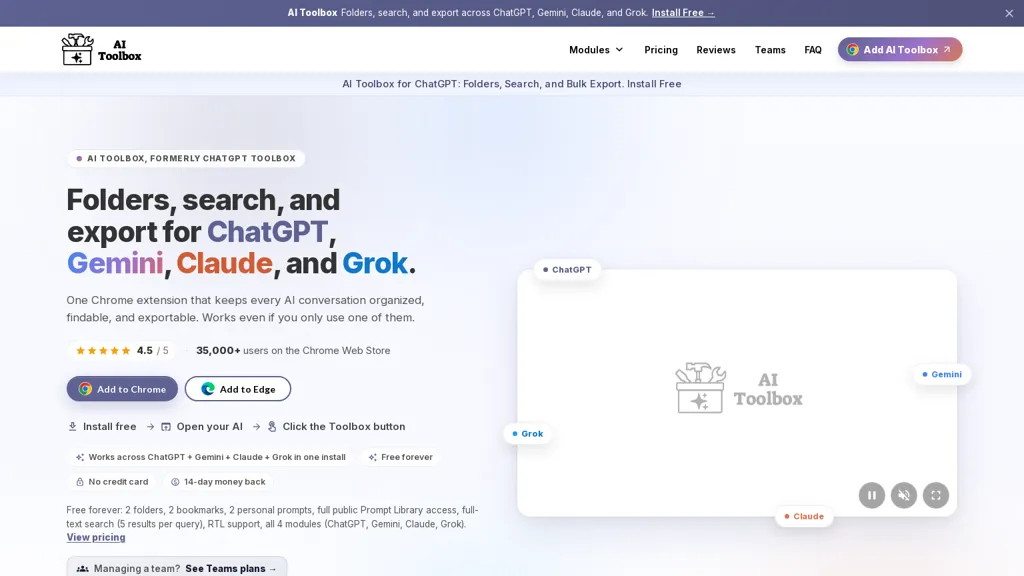Image resolution: width=1024 pixels, height=576 pixels.
Task: Open the FAQ link in navigation
Action: coord(813,50)
